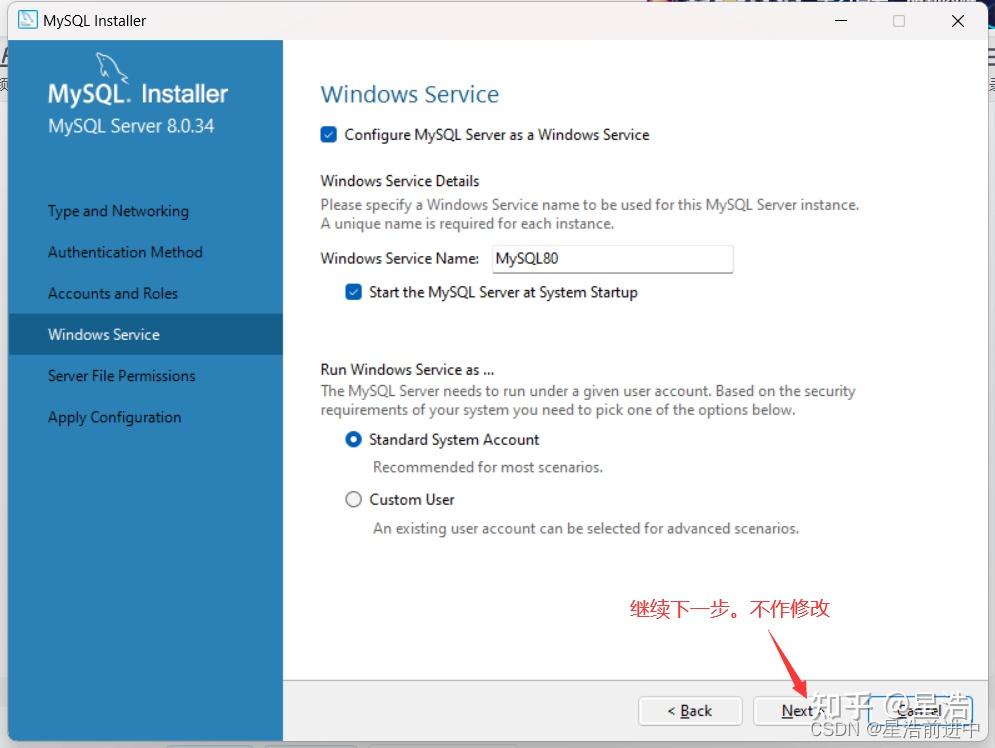Click the 'Windows Service' page heading

pos(409,95)
